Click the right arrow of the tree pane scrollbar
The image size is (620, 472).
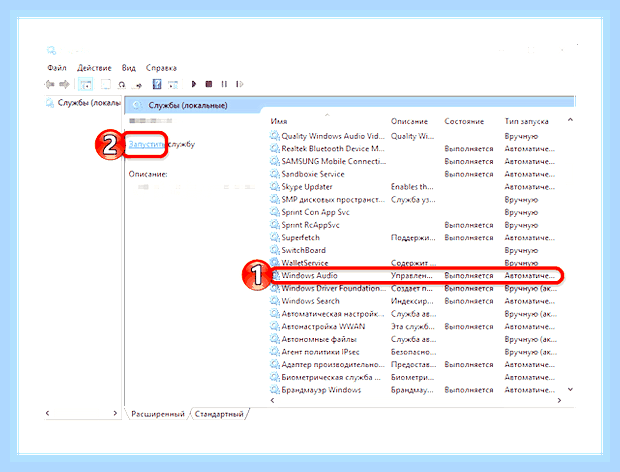coord(115,413)
